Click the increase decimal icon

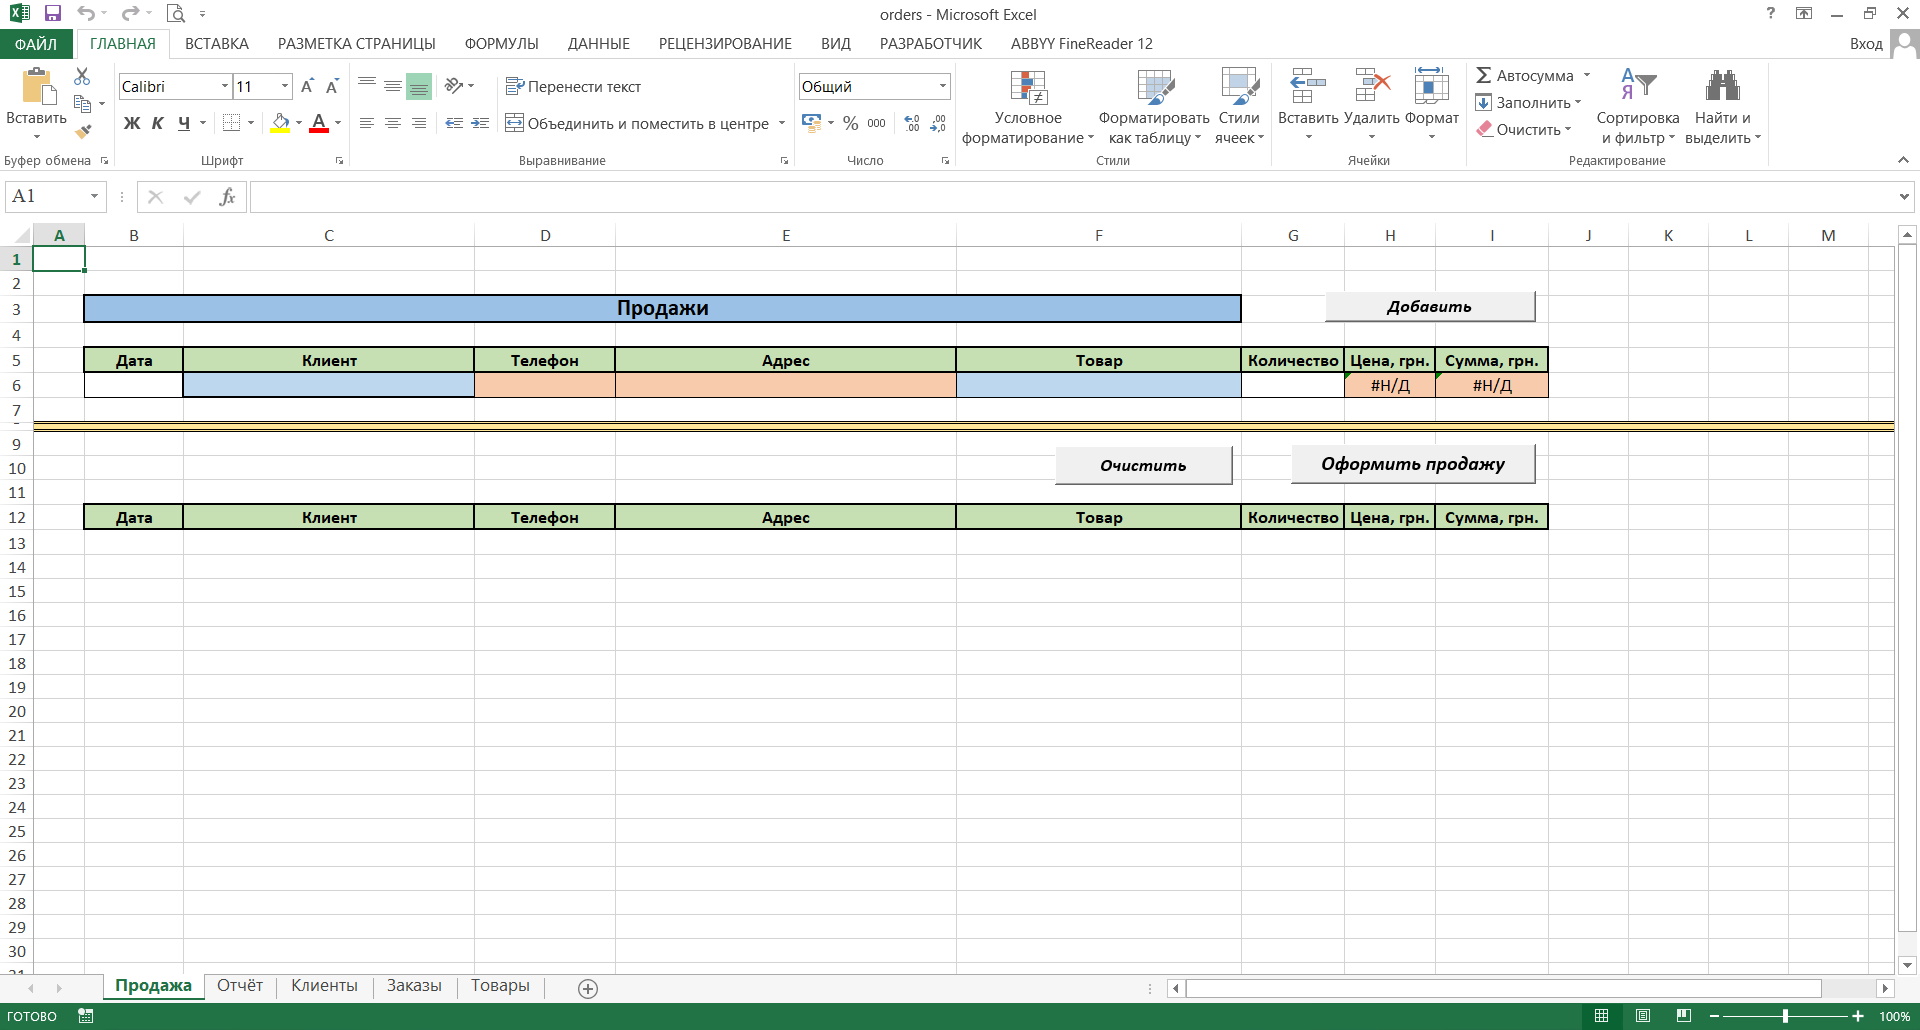[x=912, y=123]
